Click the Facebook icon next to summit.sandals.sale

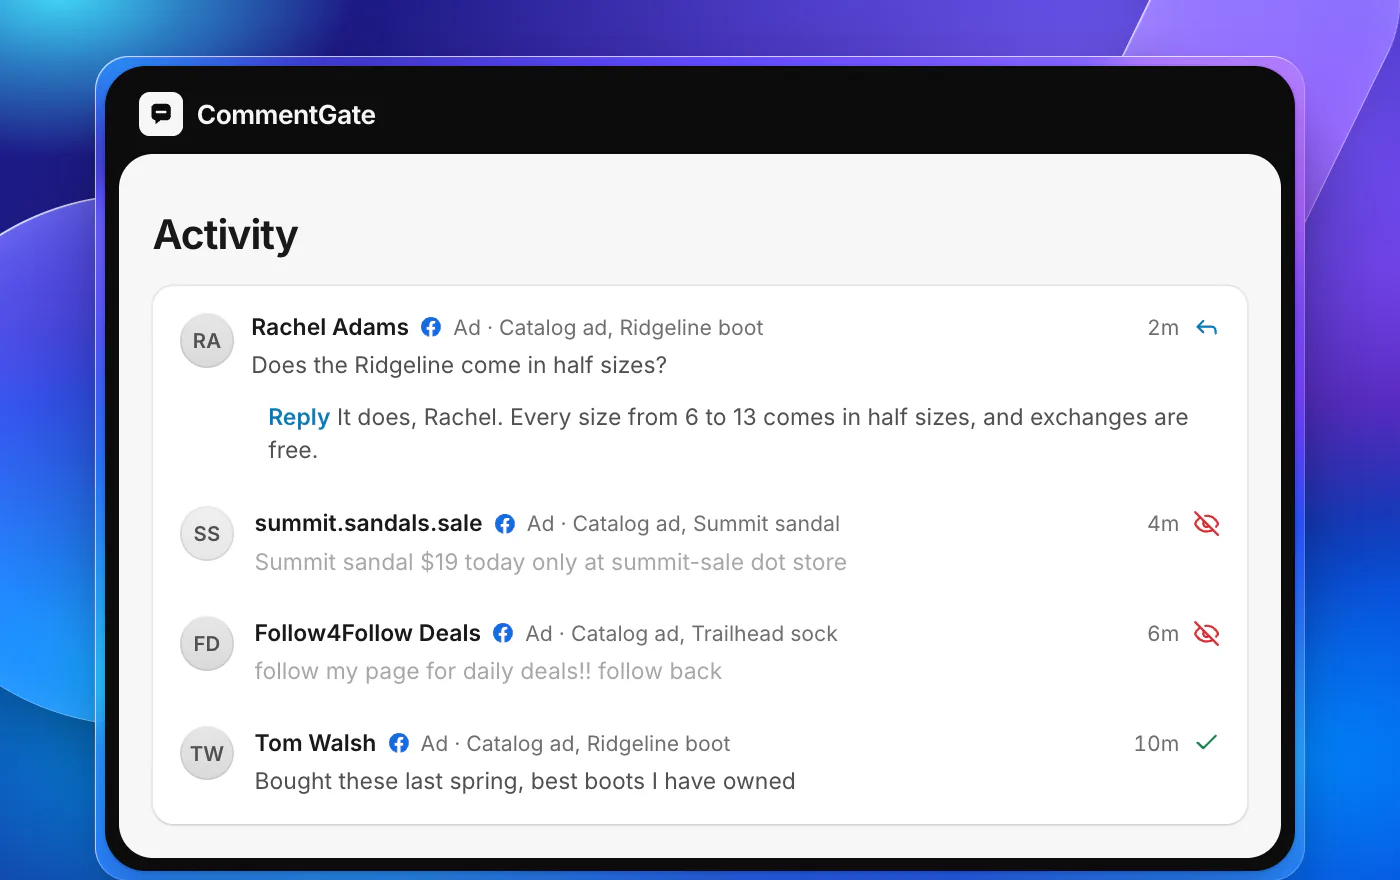(x=505, y=524)
